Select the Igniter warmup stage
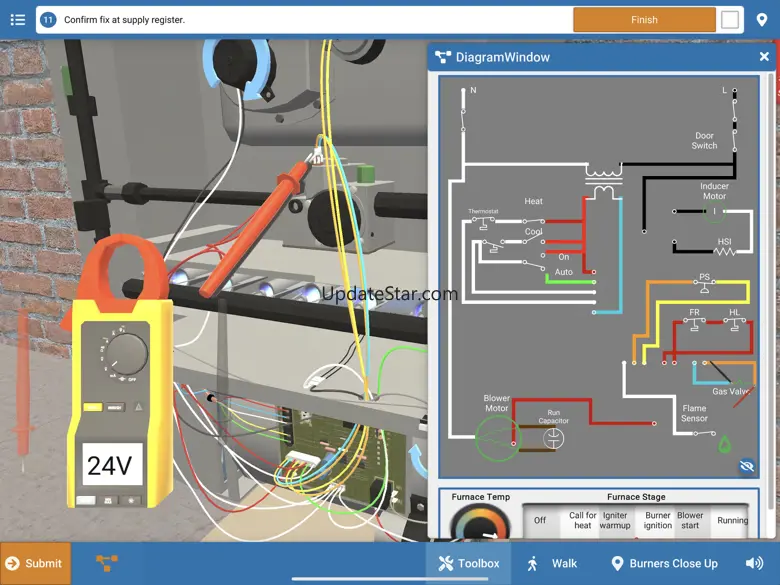780x585 pixels. point(615,520)
